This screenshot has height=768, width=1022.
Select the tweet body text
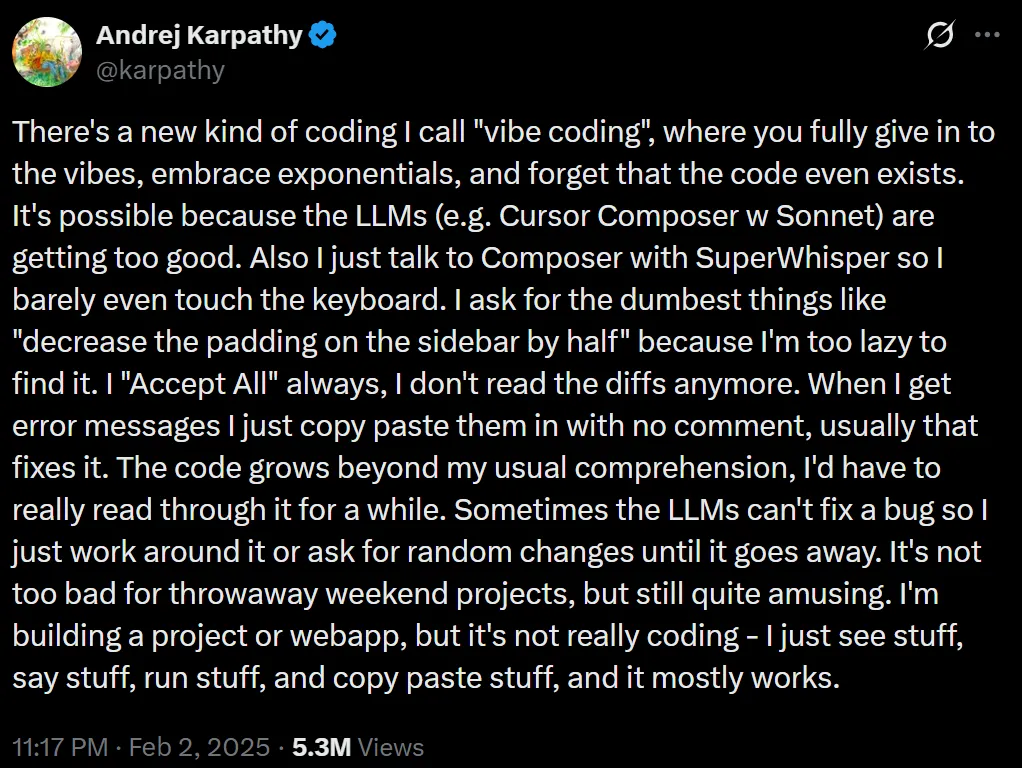500,400
